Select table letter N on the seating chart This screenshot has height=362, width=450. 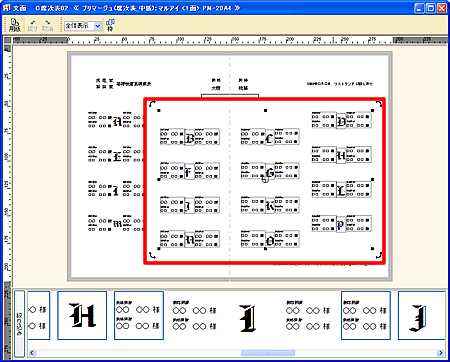tap(189, 240)
